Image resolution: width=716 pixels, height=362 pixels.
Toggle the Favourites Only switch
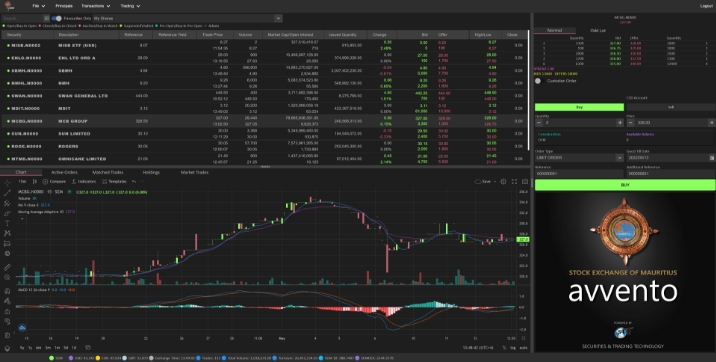point(57,18)
